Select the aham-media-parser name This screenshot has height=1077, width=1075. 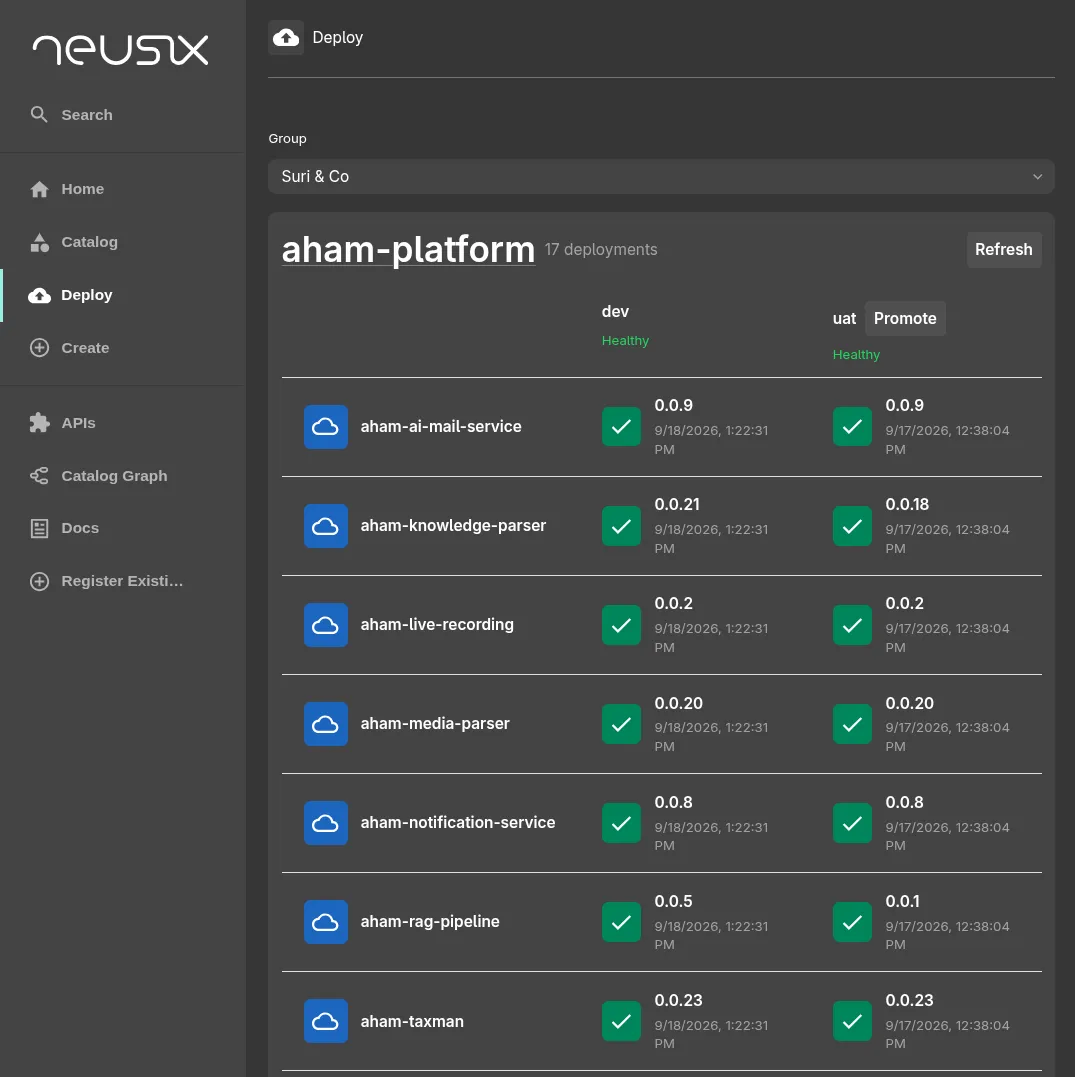click(x=435, y=723)
